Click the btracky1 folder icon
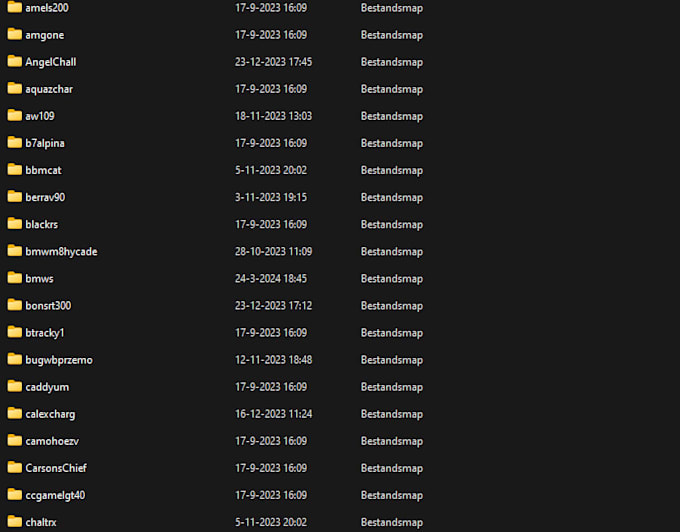Screen dimensions: 680x532 coord(14,332)
